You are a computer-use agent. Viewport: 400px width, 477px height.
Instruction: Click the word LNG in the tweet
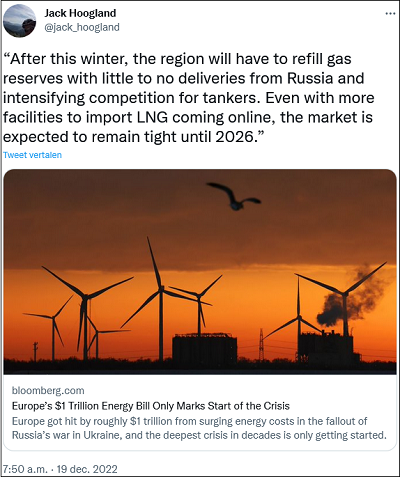tap(152, 117)
